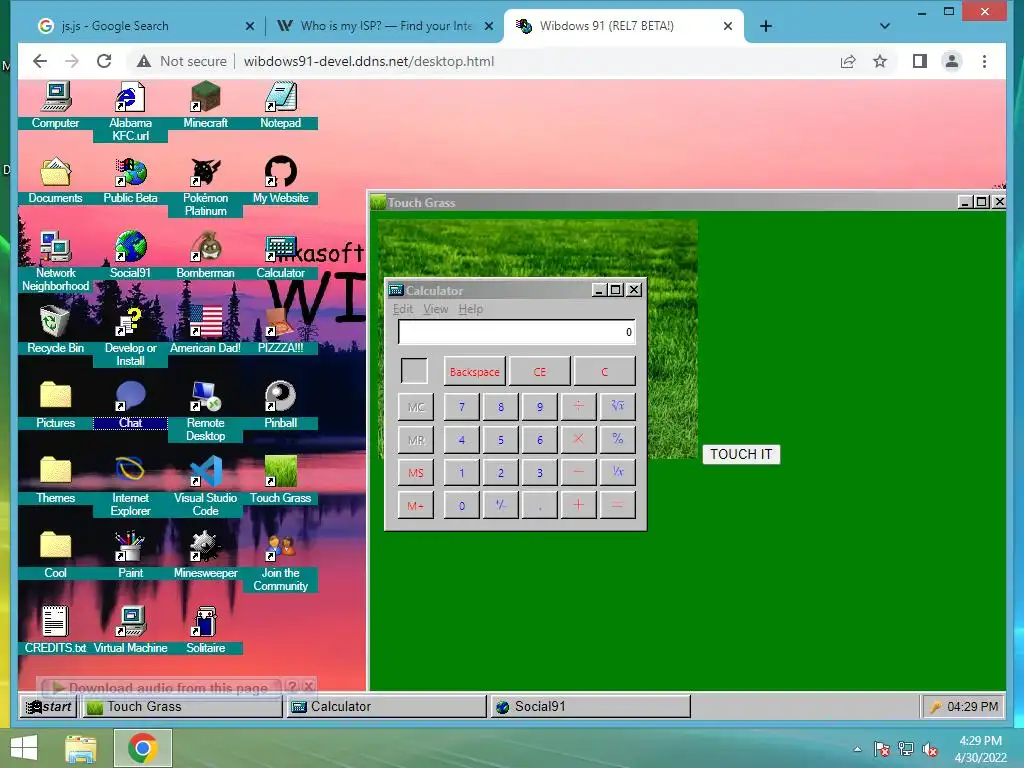Reload the page in Chrome
The width and height of the screenshot is (1024, 768).
point(104,61)
